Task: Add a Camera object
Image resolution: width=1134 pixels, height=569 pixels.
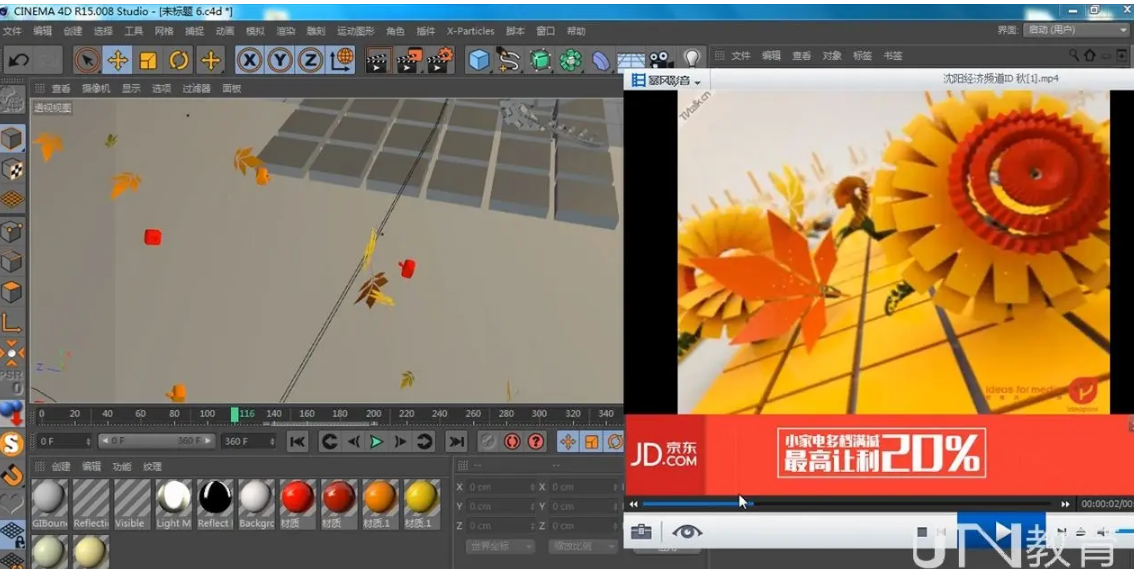Action: tap(660, 59)
